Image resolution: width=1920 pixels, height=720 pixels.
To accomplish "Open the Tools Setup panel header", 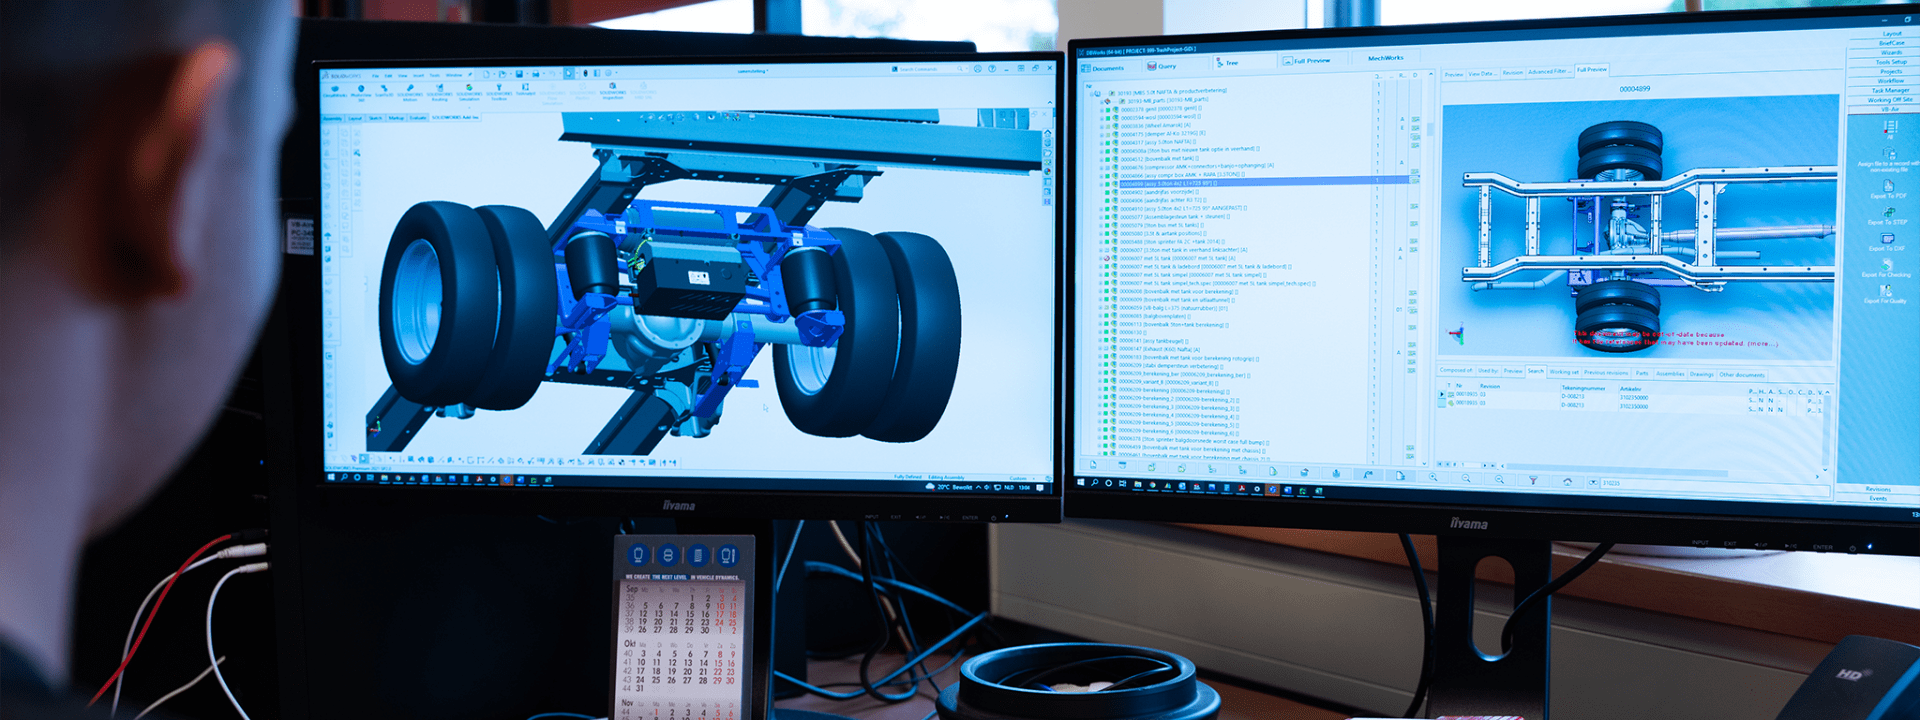I will [x=1891, y=62].
